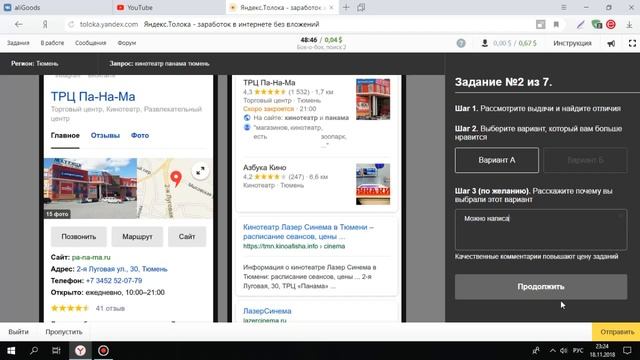Screen dimensions: 640x360
Task: Toggle Toloka fullscreen mode
Action: 632,43
